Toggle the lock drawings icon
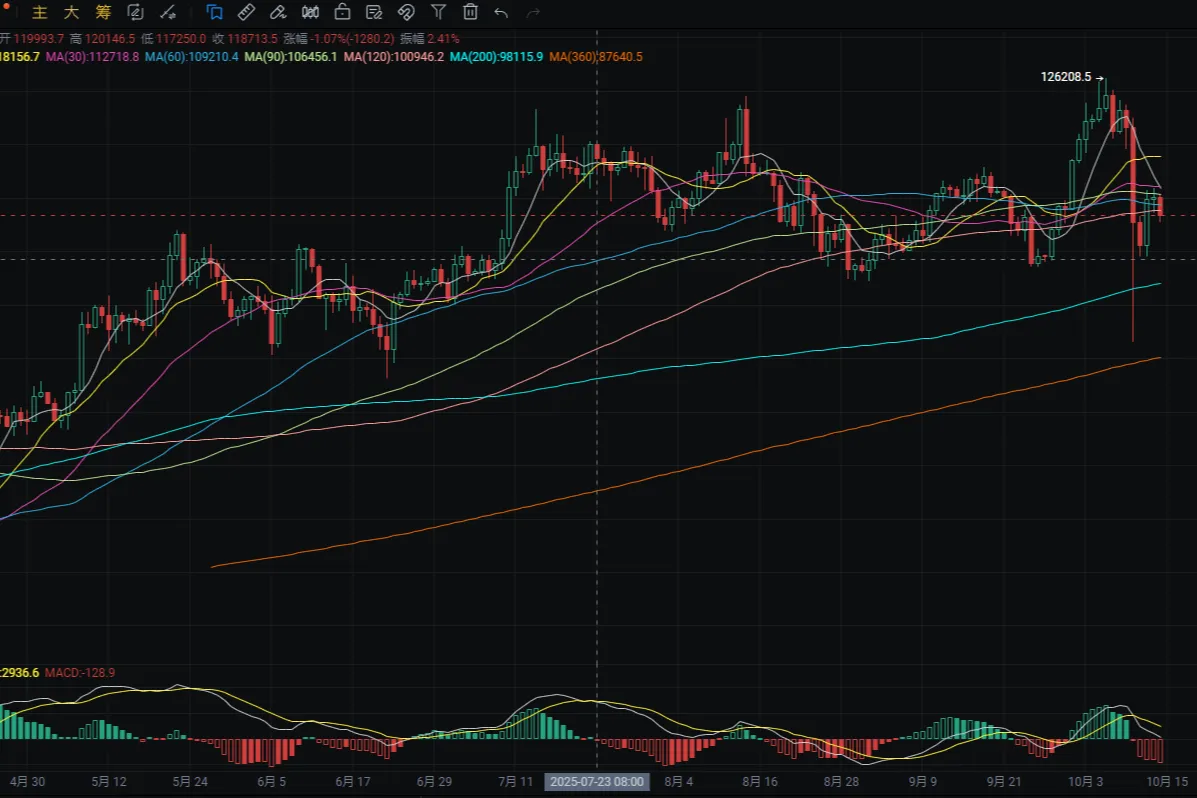Screen dimensions: 1197x798 (342, 13)
